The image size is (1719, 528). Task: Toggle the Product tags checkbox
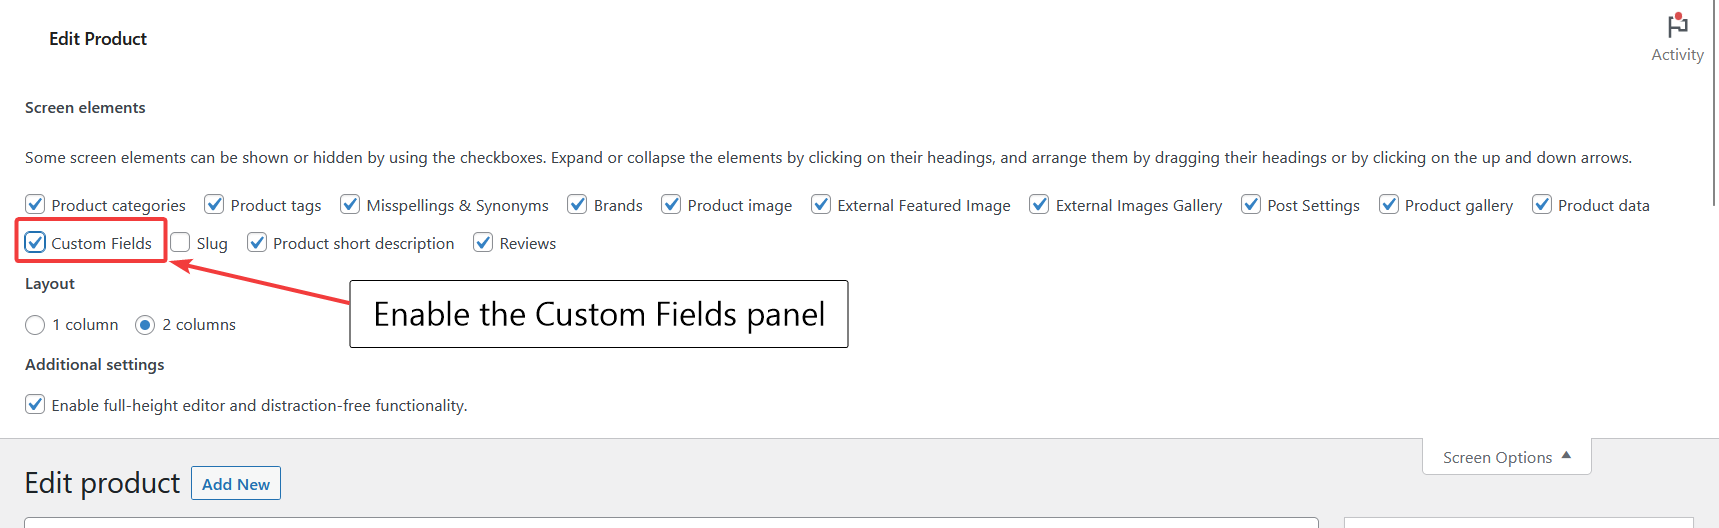214,204
